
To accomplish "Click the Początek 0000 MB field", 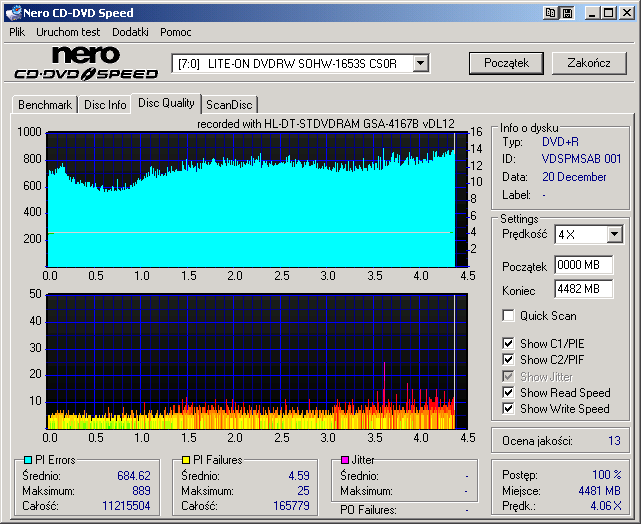I will click(584, 265).
